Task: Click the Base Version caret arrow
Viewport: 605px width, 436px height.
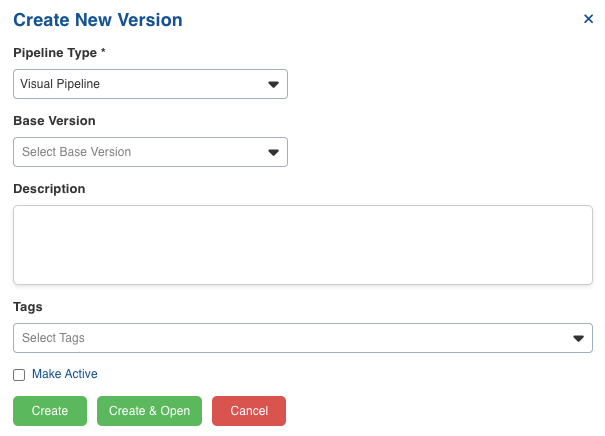Action: 273,152
